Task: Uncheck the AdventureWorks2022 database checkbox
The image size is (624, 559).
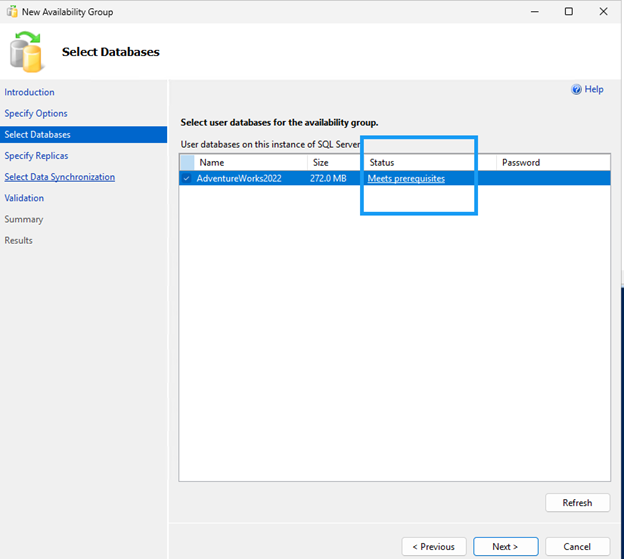Action: click(x=186, y=178)
